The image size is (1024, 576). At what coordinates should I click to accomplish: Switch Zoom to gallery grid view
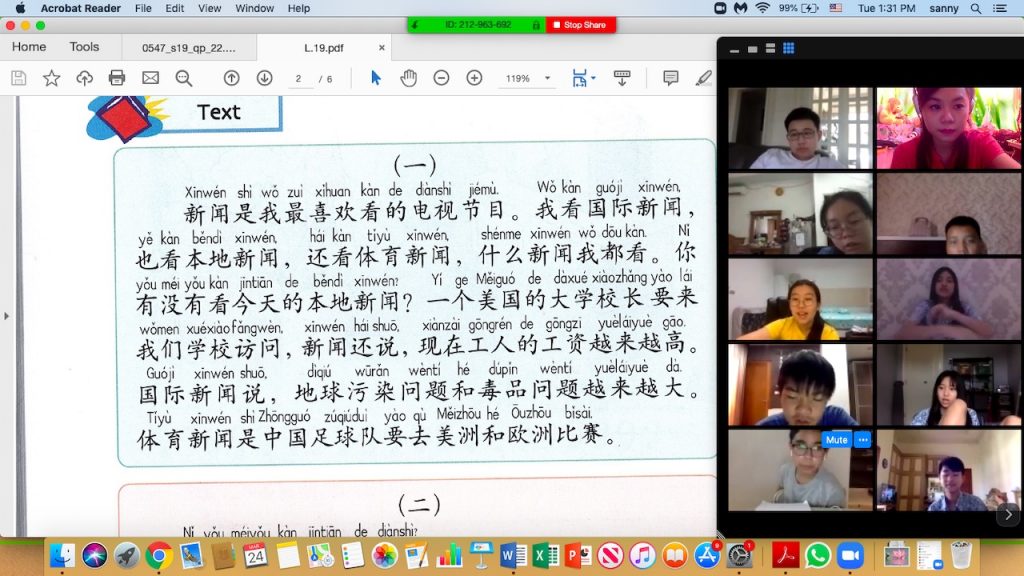tap(788, 48)
